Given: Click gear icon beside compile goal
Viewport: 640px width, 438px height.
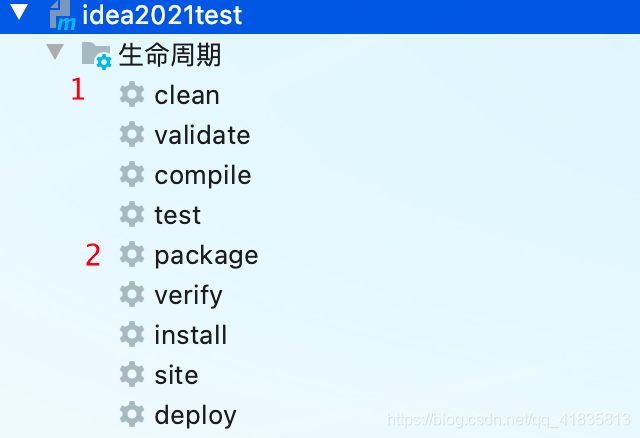Looking at the screenshot, I should pyautogui.click(x=132, y=175).
